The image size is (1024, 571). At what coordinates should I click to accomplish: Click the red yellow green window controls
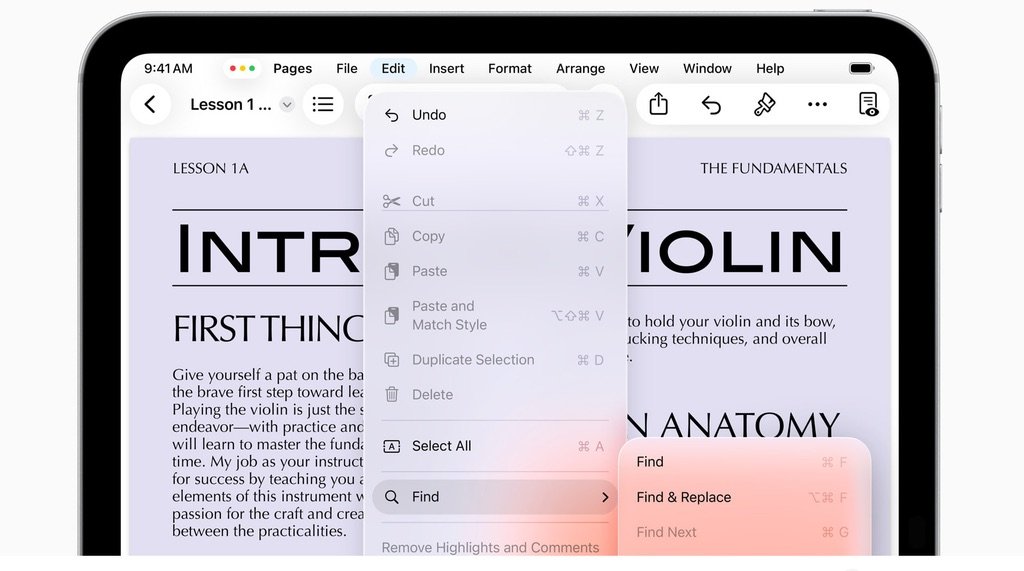coord(242,69)
